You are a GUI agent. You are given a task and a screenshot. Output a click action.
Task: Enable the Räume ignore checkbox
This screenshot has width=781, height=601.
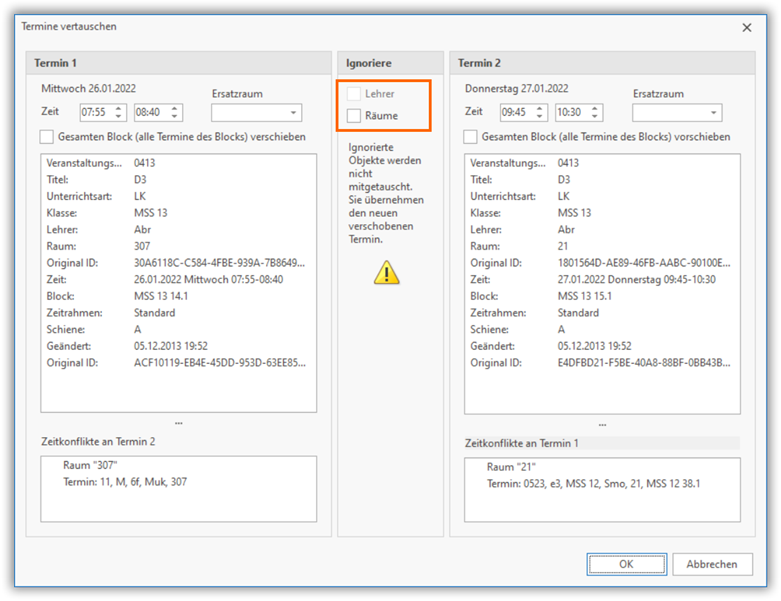pos(354,116)
